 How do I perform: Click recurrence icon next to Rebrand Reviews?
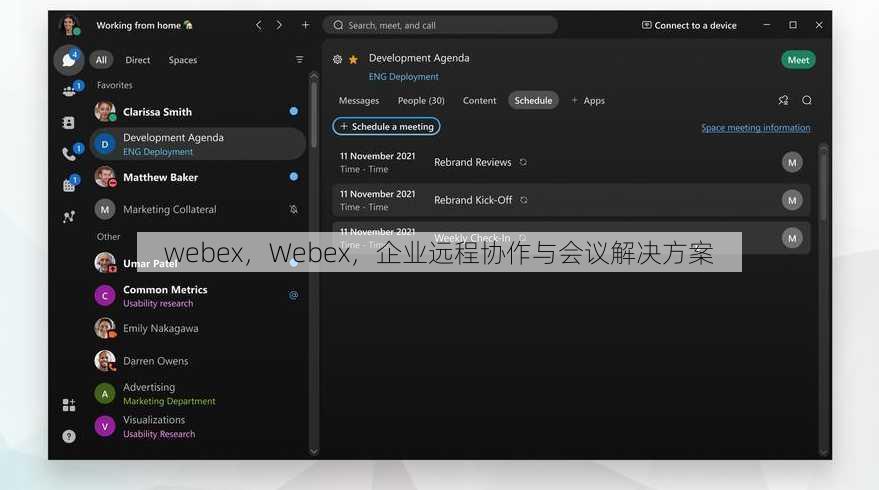point(523,162)
